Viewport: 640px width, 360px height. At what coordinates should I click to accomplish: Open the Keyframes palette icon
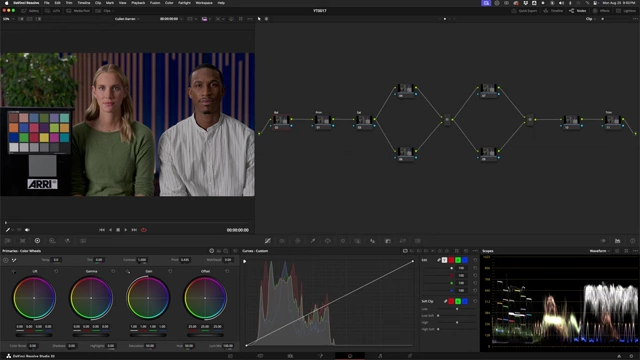point(603,241)
